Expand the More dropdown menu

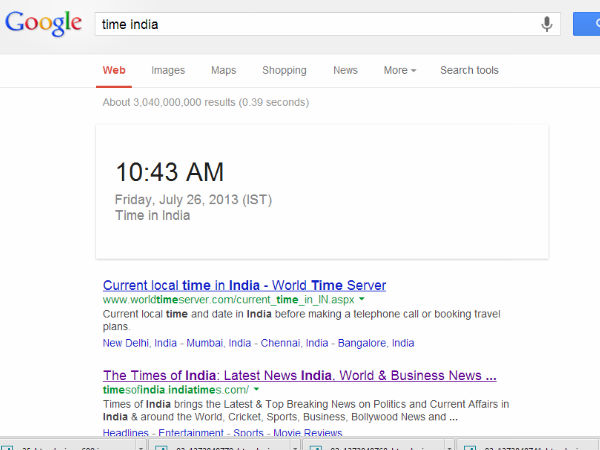pyautogui.click(x=399, y=70)
